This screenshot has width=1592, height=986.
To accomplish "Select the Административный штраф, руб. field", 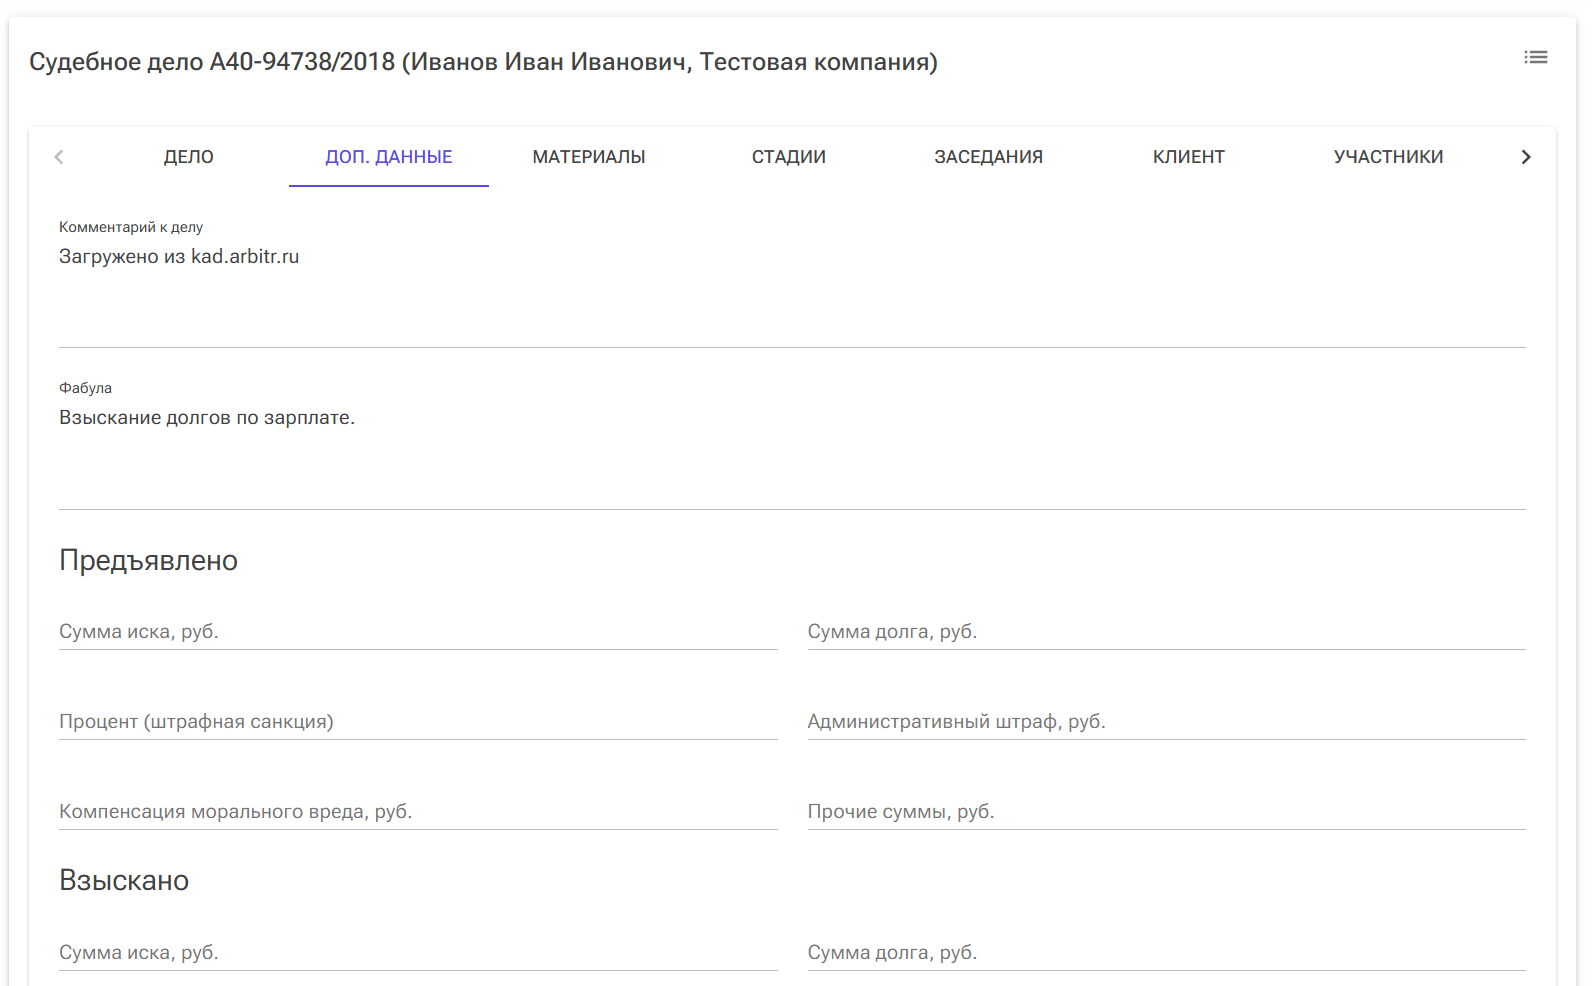I will pos(1166,722).
